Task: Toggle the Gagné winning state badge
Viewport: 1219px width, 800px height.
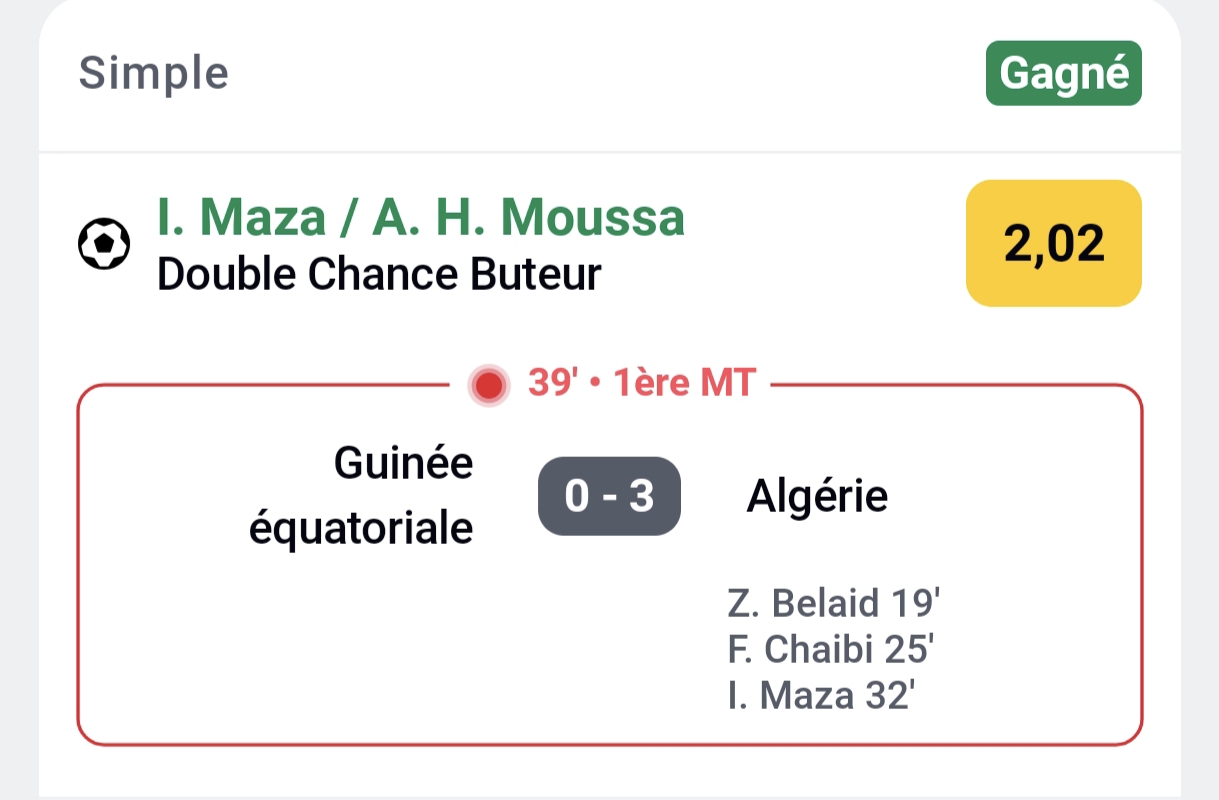Action: [x=1062, y=71]
